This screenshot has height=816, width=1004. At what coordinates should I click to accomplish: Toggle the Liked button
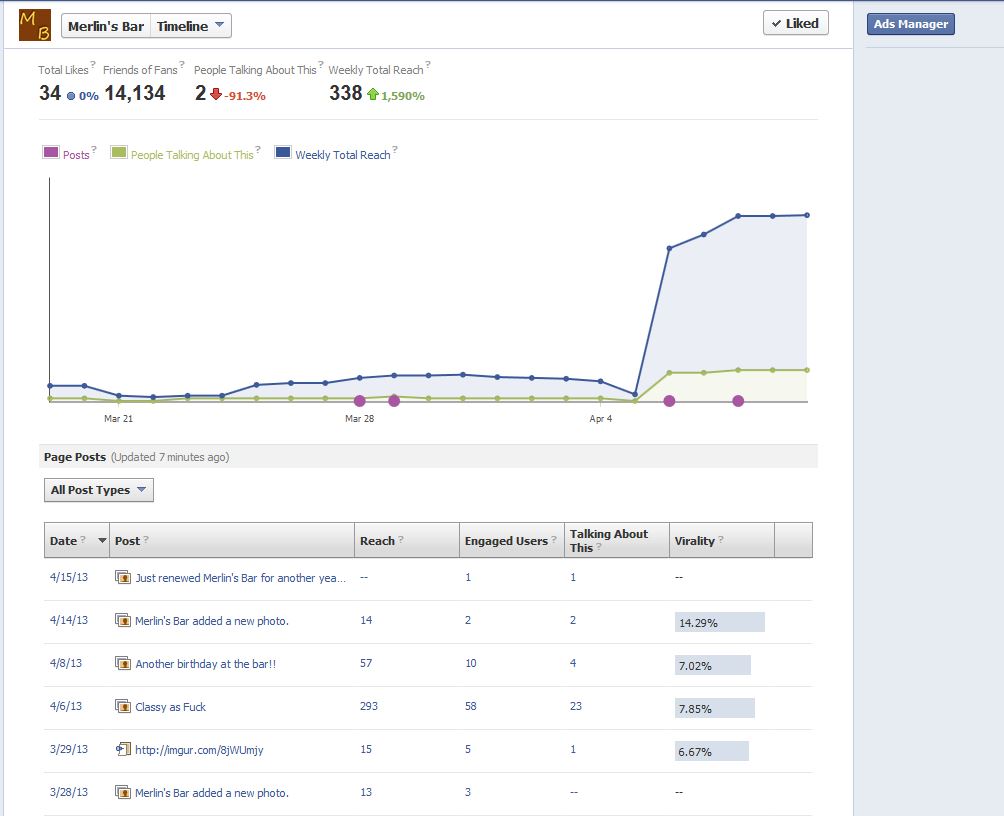click(796, 23)
